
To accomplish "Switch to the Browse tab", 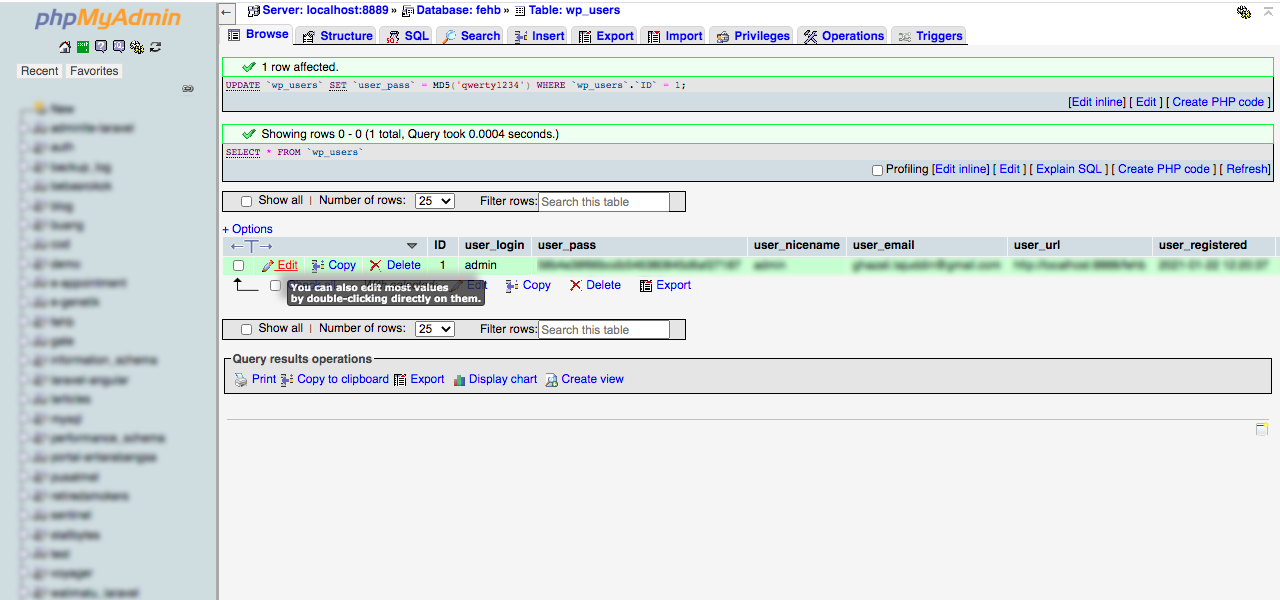I will coord(257,34).
